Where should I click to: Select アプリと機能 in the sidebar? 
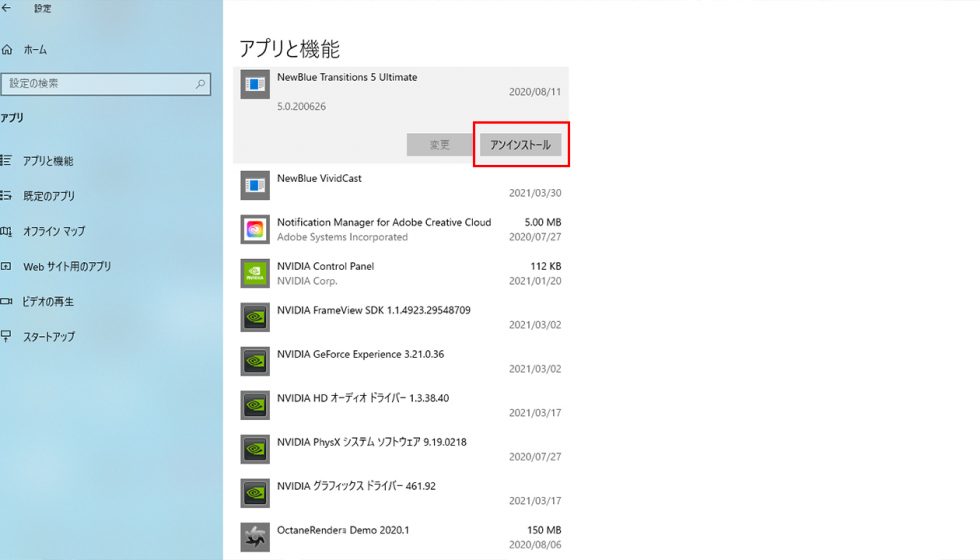point(48,161)
